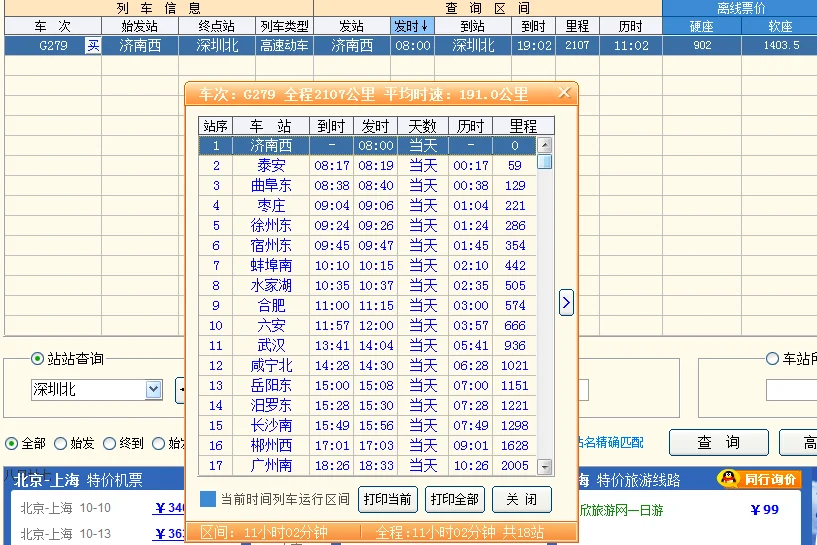Screen dimensions: 817x545
Task: Select the partially hidden 始 radio option
Action: click(158, 443)
